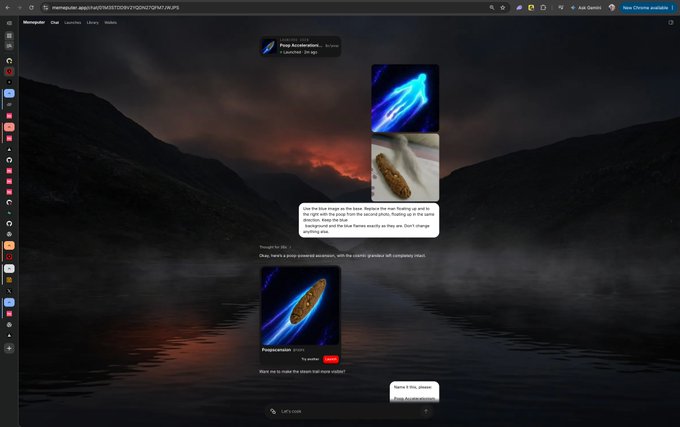The width and height of the screenshot is (680, 427).
Task: Open the zoom magnifier icon in the address bar
Action: pos(492,8)
